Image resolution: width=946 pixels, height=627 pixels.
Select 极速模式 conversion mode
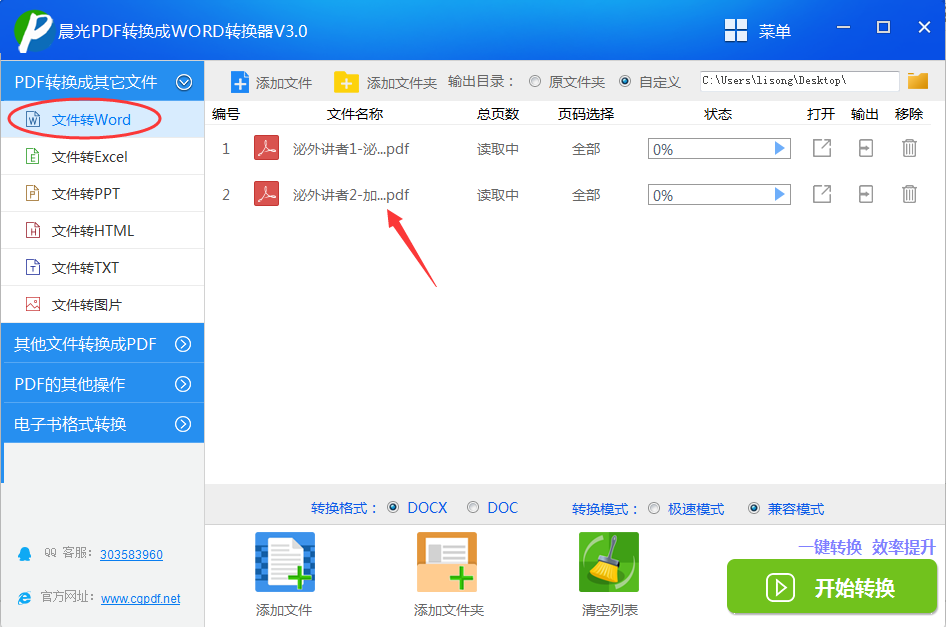[654, 509]
